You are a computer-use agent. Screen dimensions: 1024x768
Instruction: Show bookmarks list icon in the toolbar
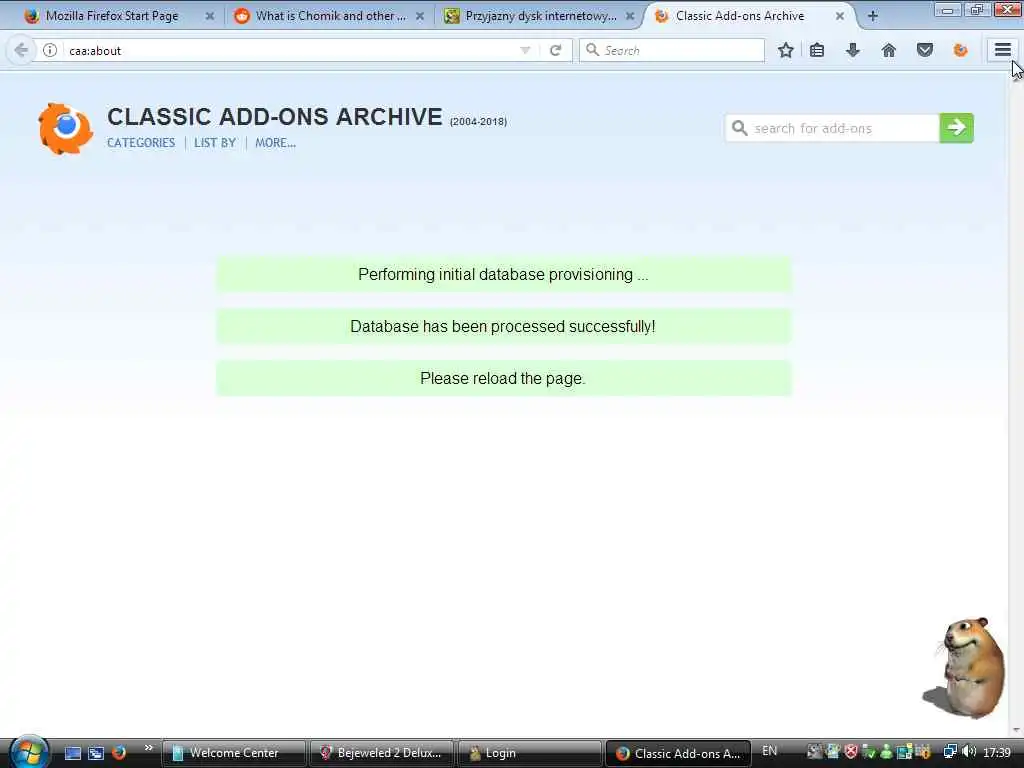tap(817, 50)
